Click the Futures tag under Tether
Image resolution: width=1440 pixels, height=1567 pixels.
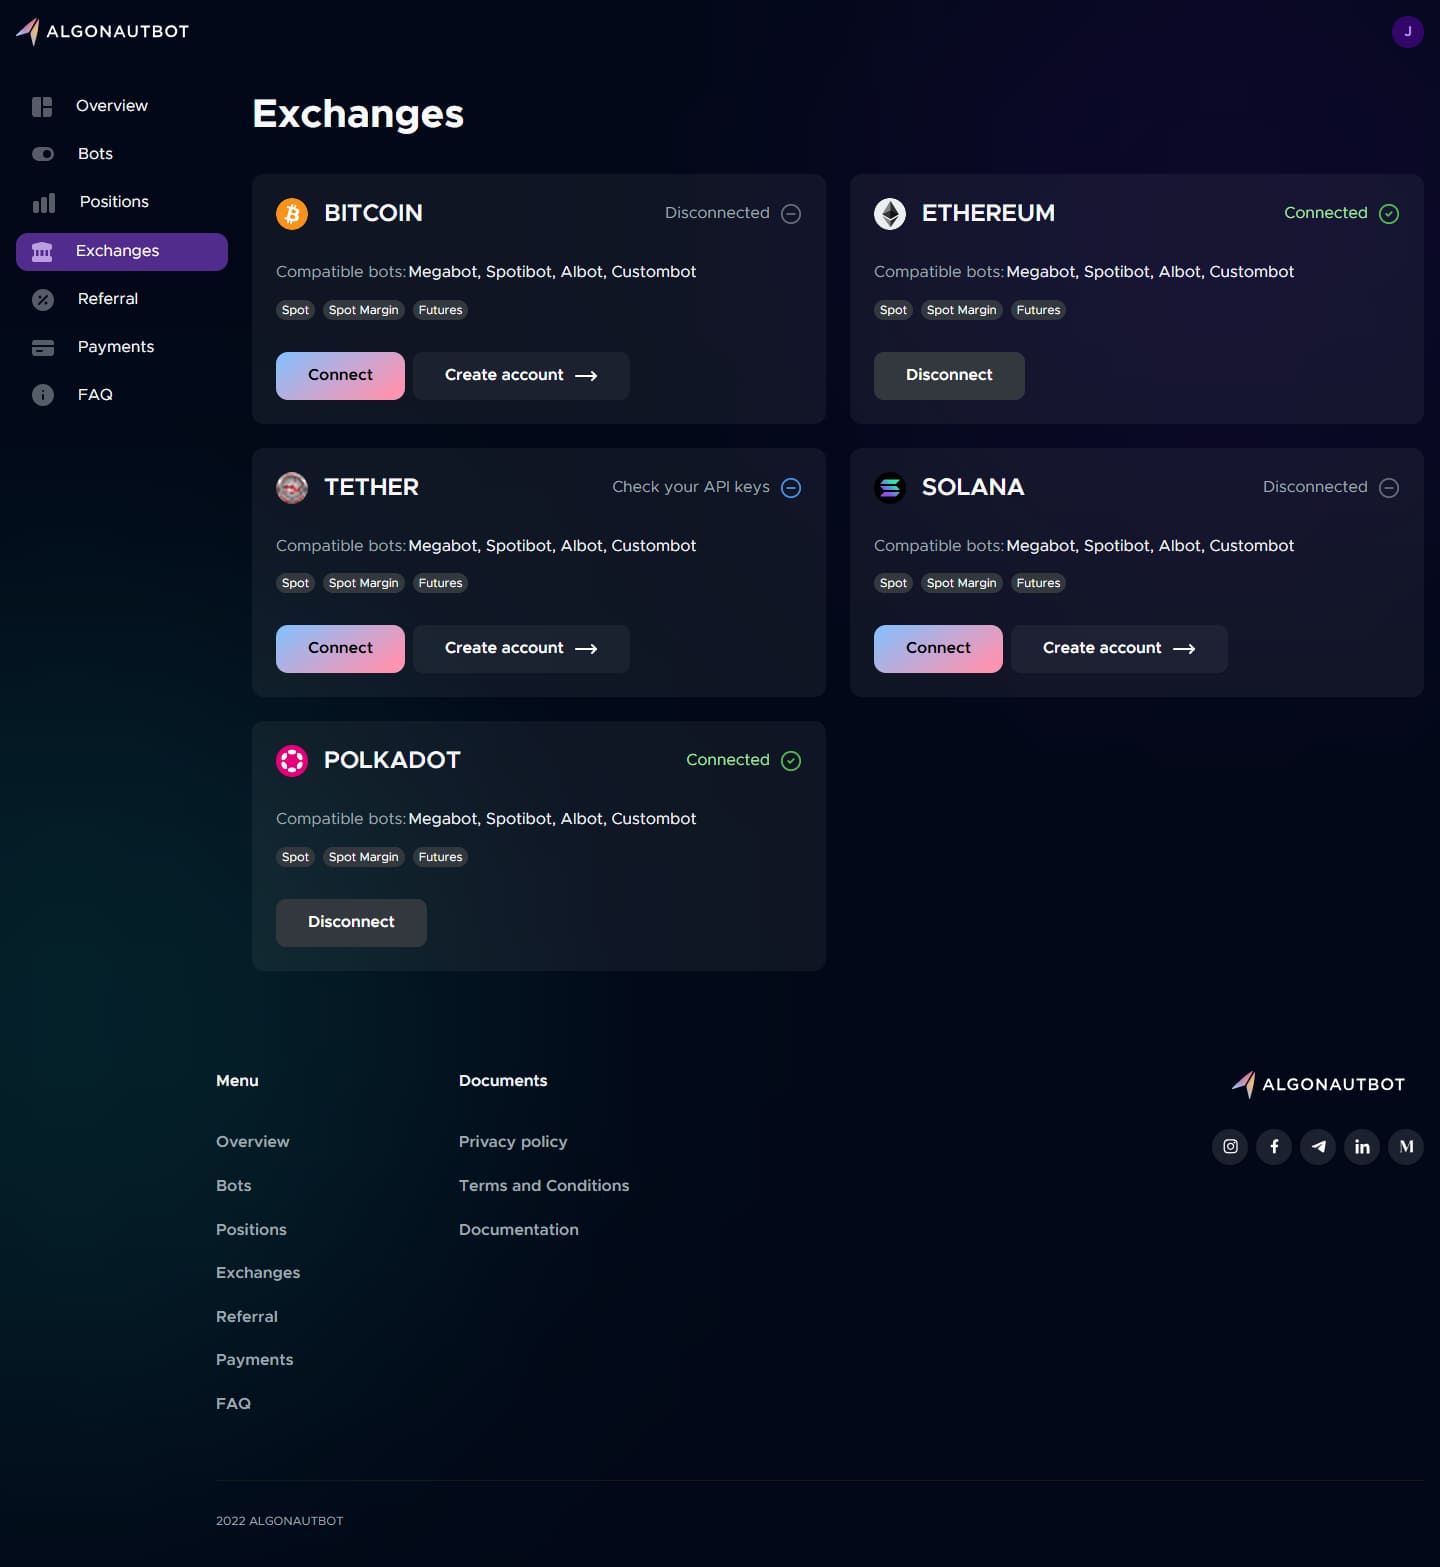point(441,583)
